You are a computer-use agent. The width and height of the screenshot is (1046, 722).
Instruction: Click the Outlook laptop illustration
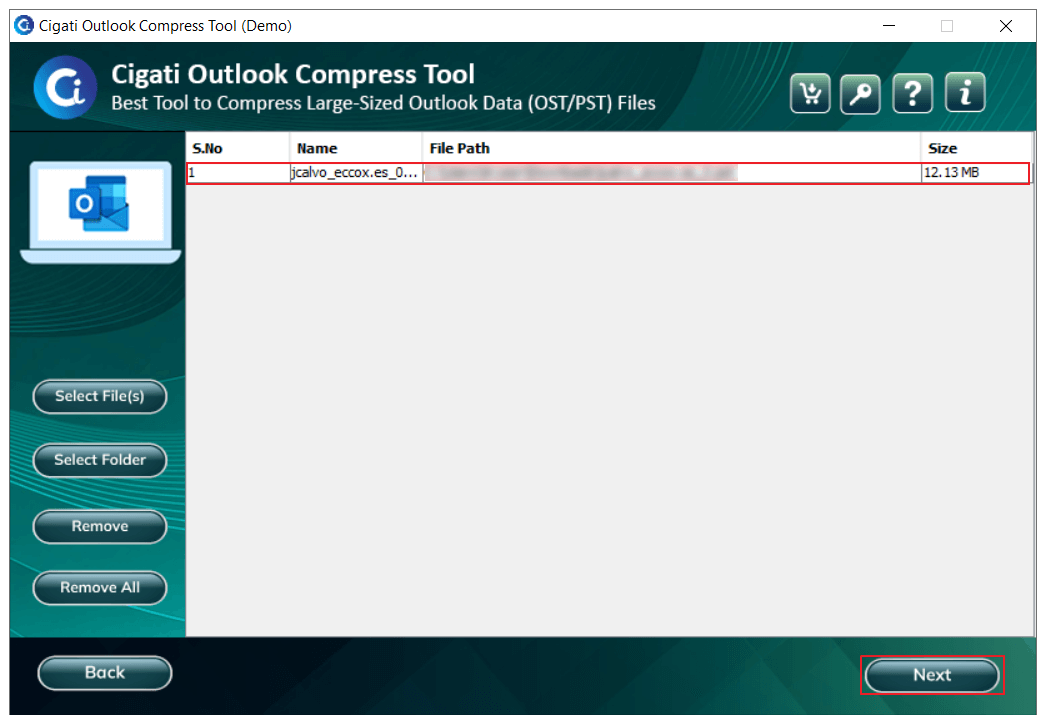[x=100, y=212]
